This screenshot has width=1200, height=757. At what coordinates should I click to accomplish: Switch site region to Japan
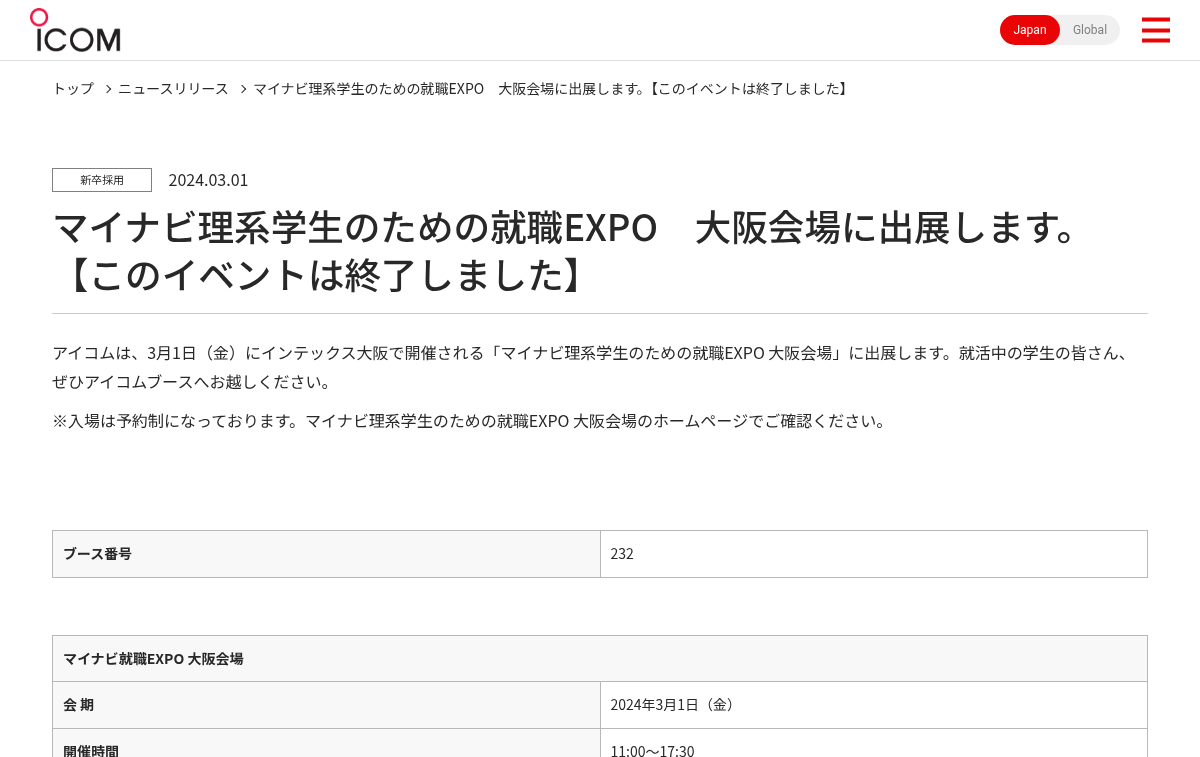[1030, 30]
